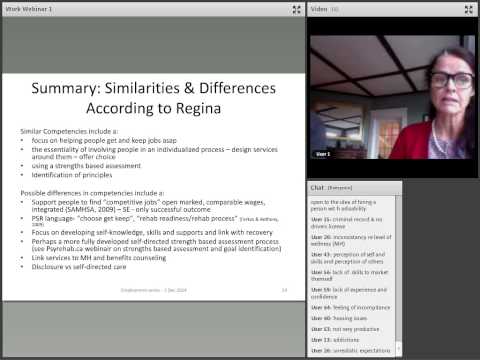Viewport: 480px width, 360px height.
Task: Click chat message 'perception of self and skills'
Action: [x=348, y=258]
